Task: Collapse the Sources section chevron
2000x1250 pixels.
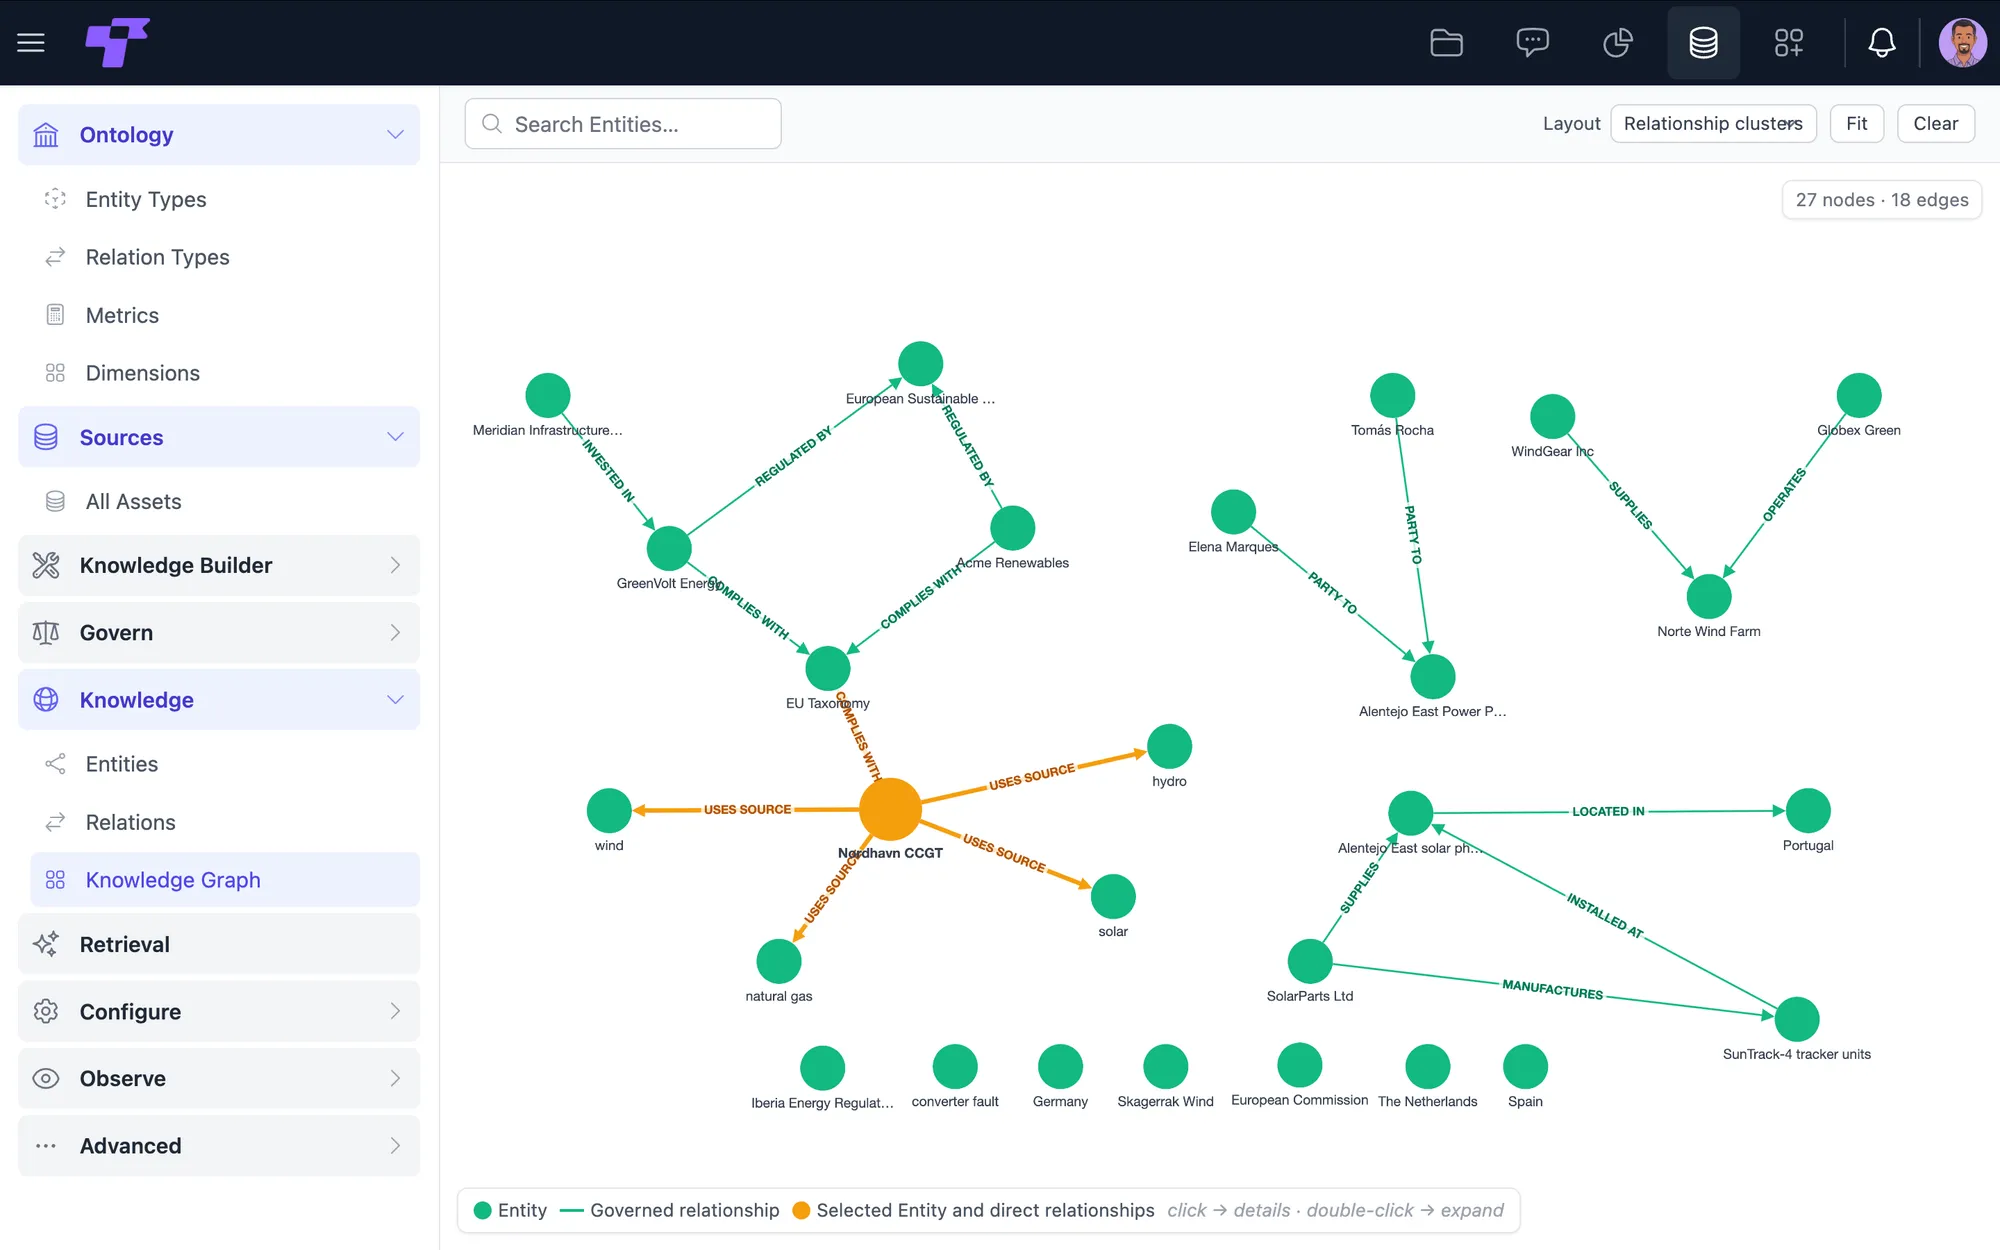Action: pyautogui.click(x=395, y=437)
